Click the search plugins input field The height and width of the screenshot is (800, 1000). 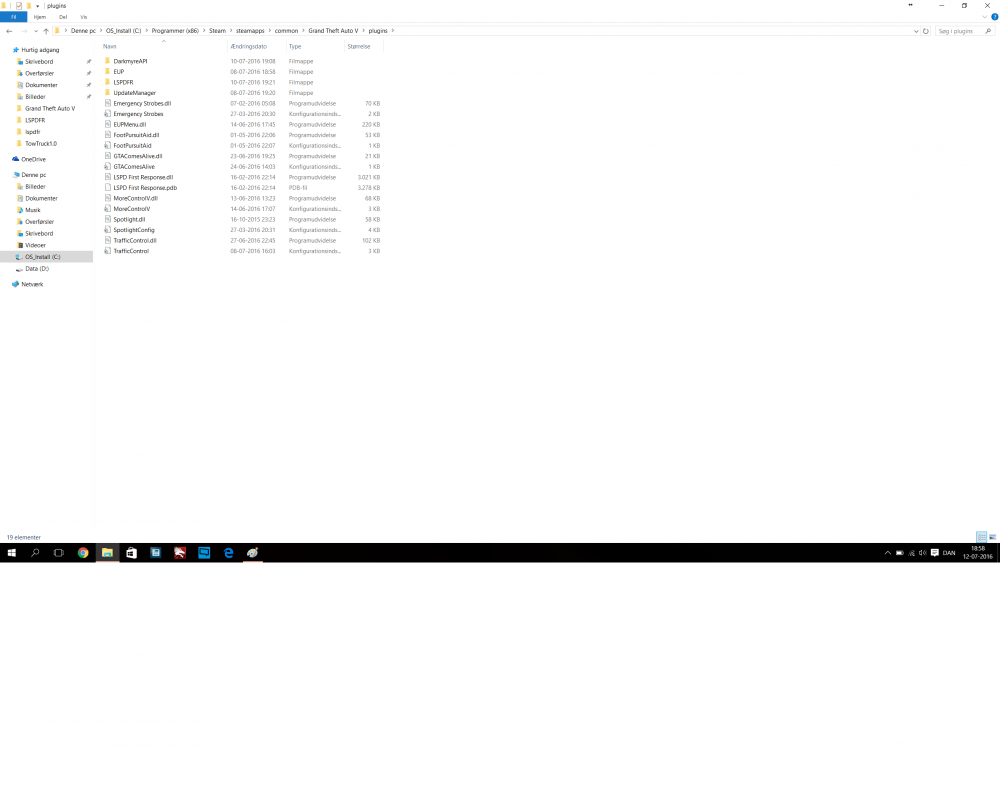click(960, 31)
